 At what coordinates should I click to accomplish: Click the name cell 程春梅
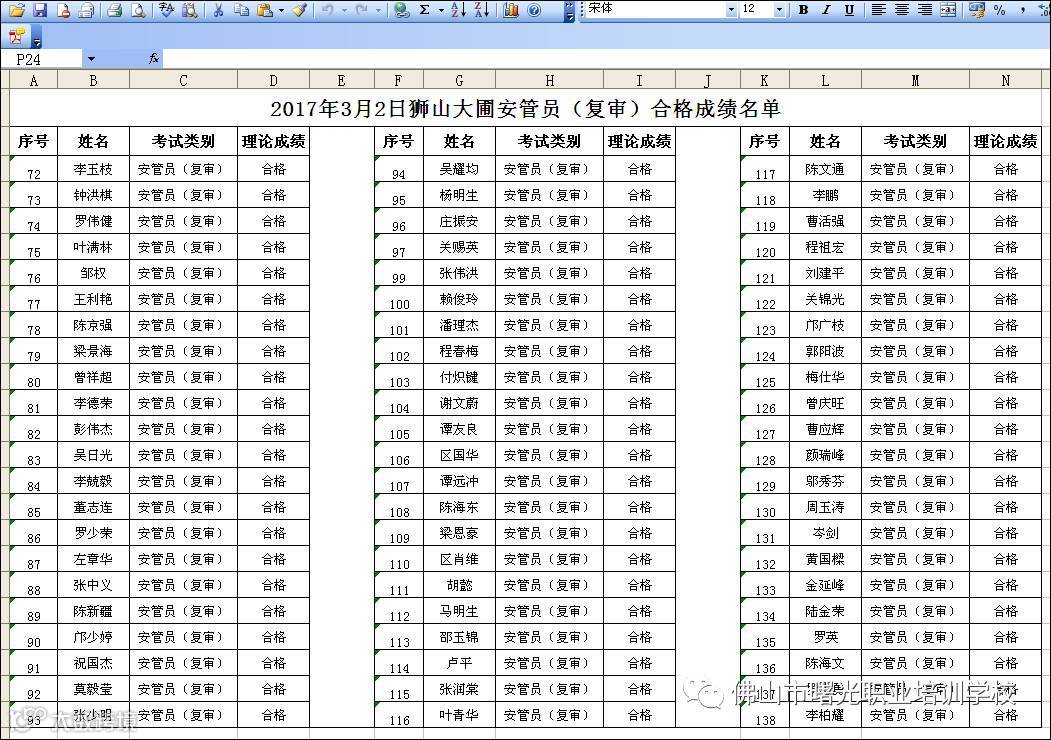(x=459, y=351)
